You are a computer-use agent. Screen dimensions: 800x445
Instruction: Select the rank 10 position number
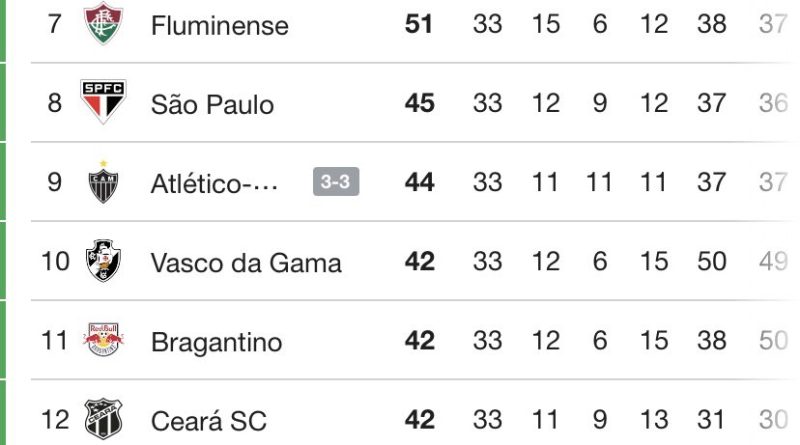click(55, 262)
